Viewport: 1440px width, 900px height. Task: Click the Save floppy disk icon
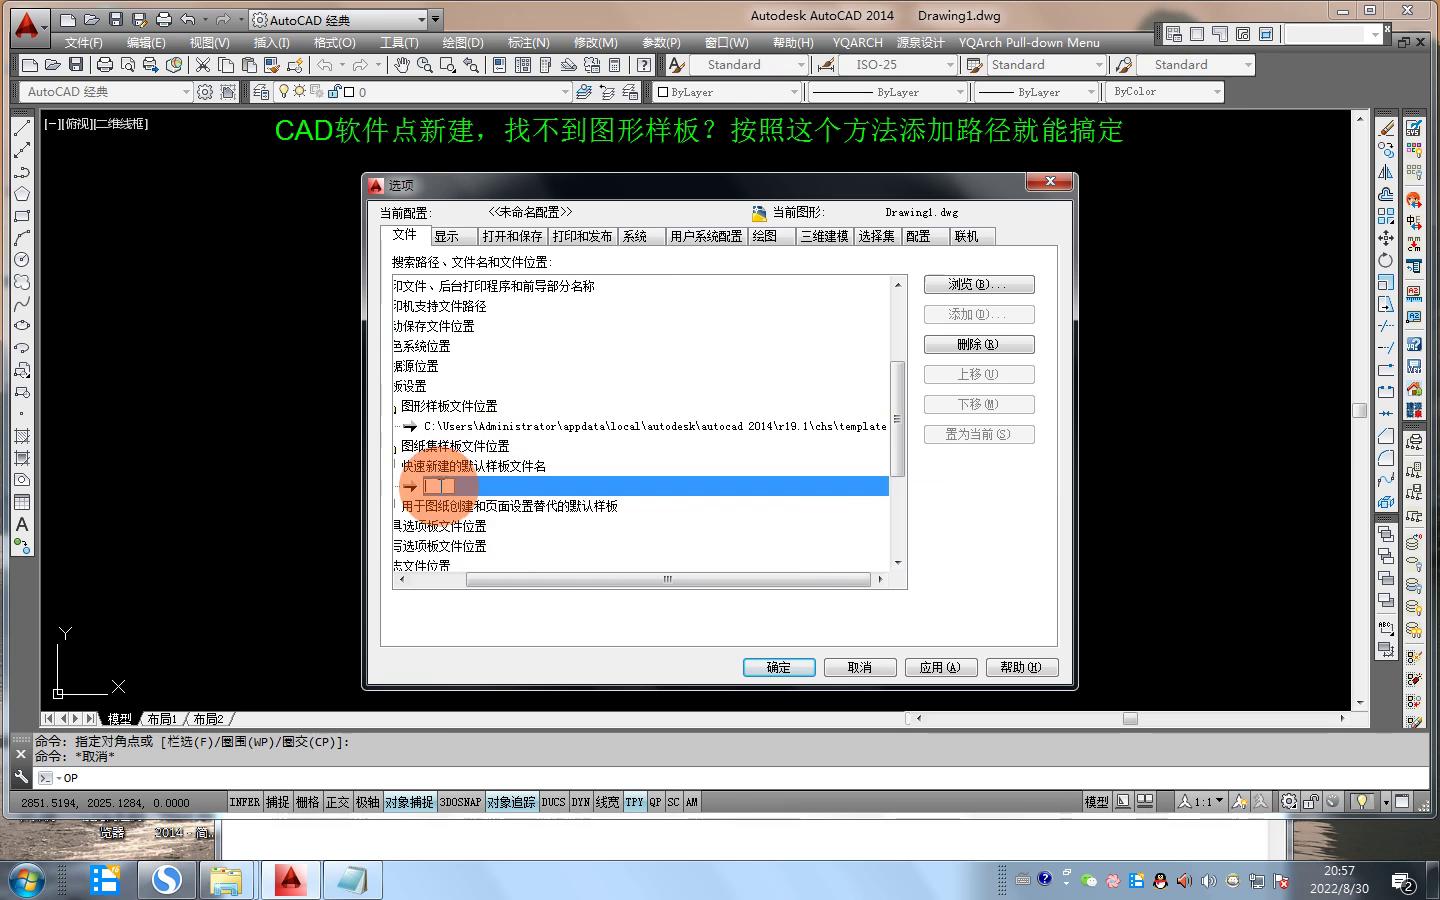tap(76, 65)
